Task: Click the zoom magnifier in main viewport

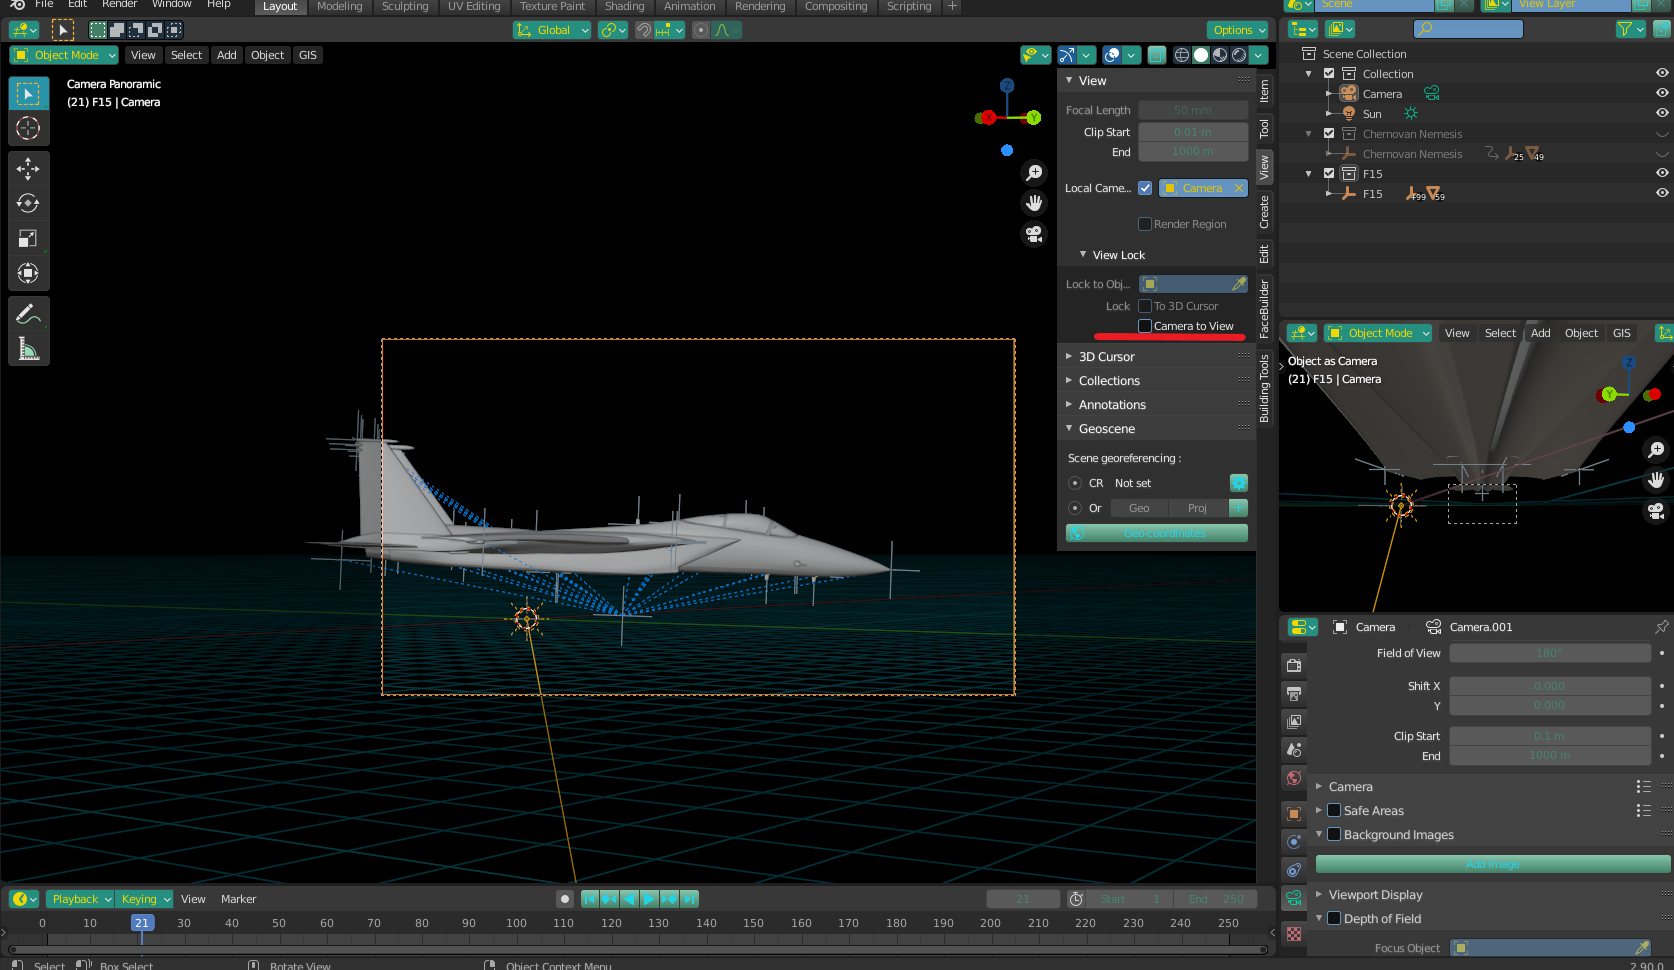Action: point(1034,173)
